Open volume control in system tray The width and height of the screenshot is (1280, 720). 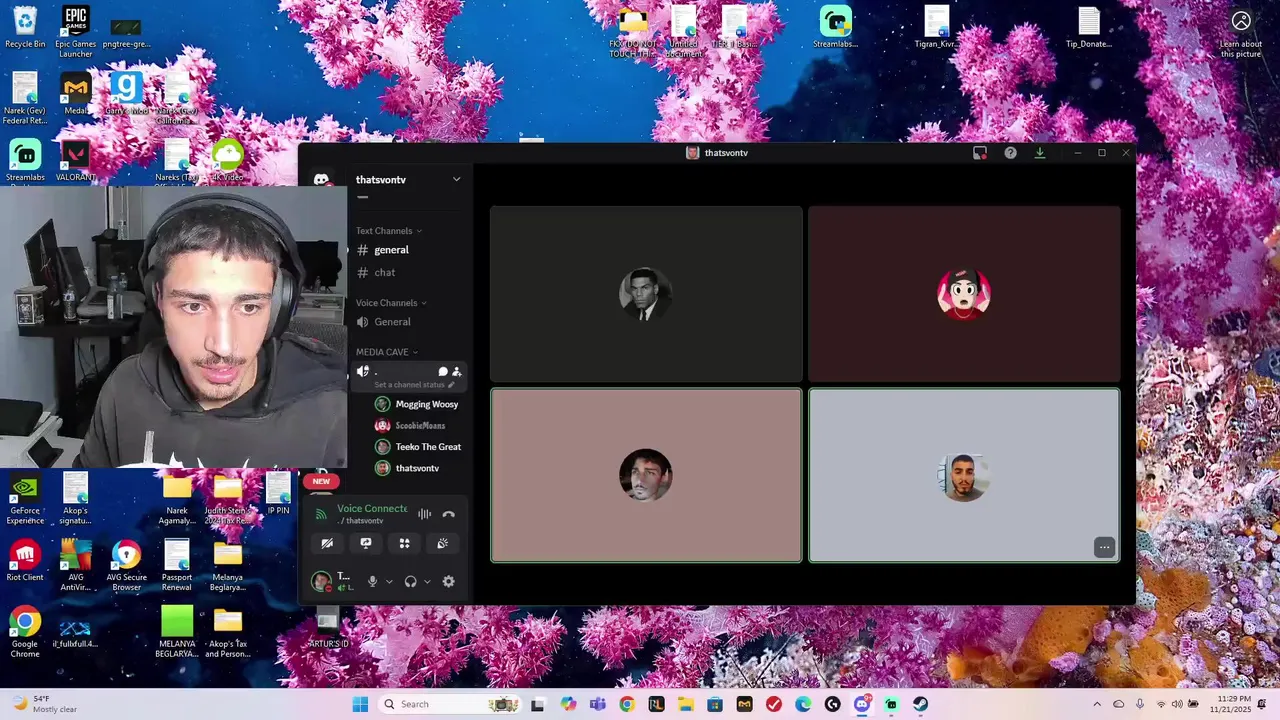click(1177, 704)
